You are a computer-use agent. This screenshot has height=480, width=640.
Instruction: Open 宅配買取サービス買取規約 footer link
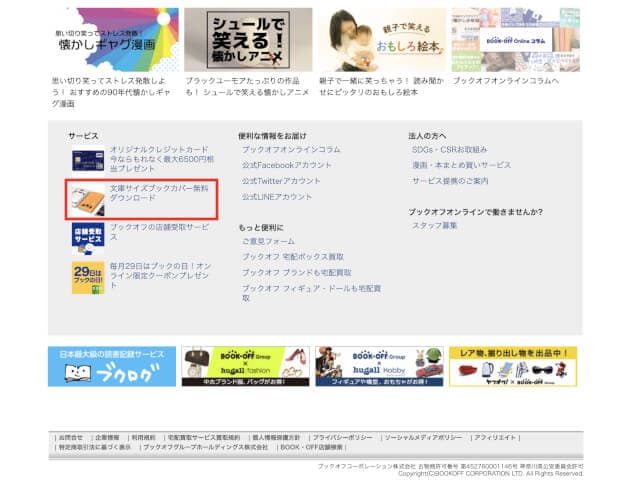click(x=204, y=438)
